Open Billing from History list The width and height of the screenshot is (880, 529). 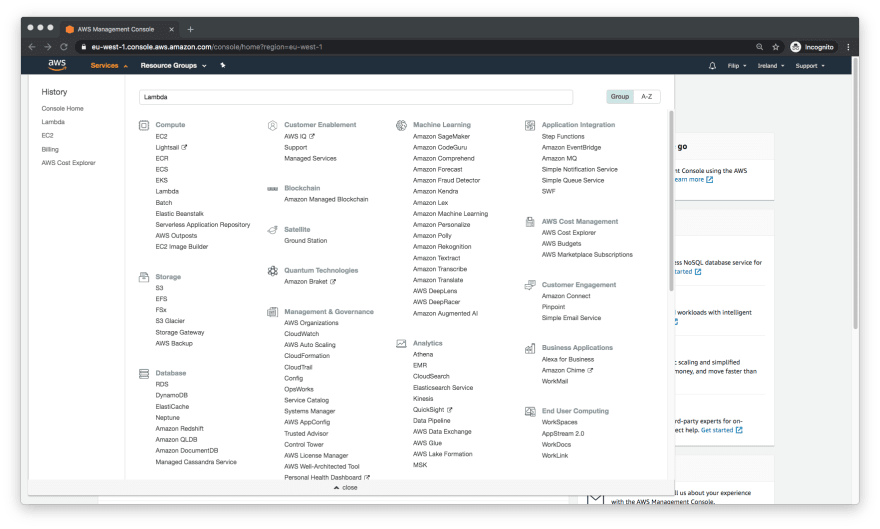click(x=49, y=149)
